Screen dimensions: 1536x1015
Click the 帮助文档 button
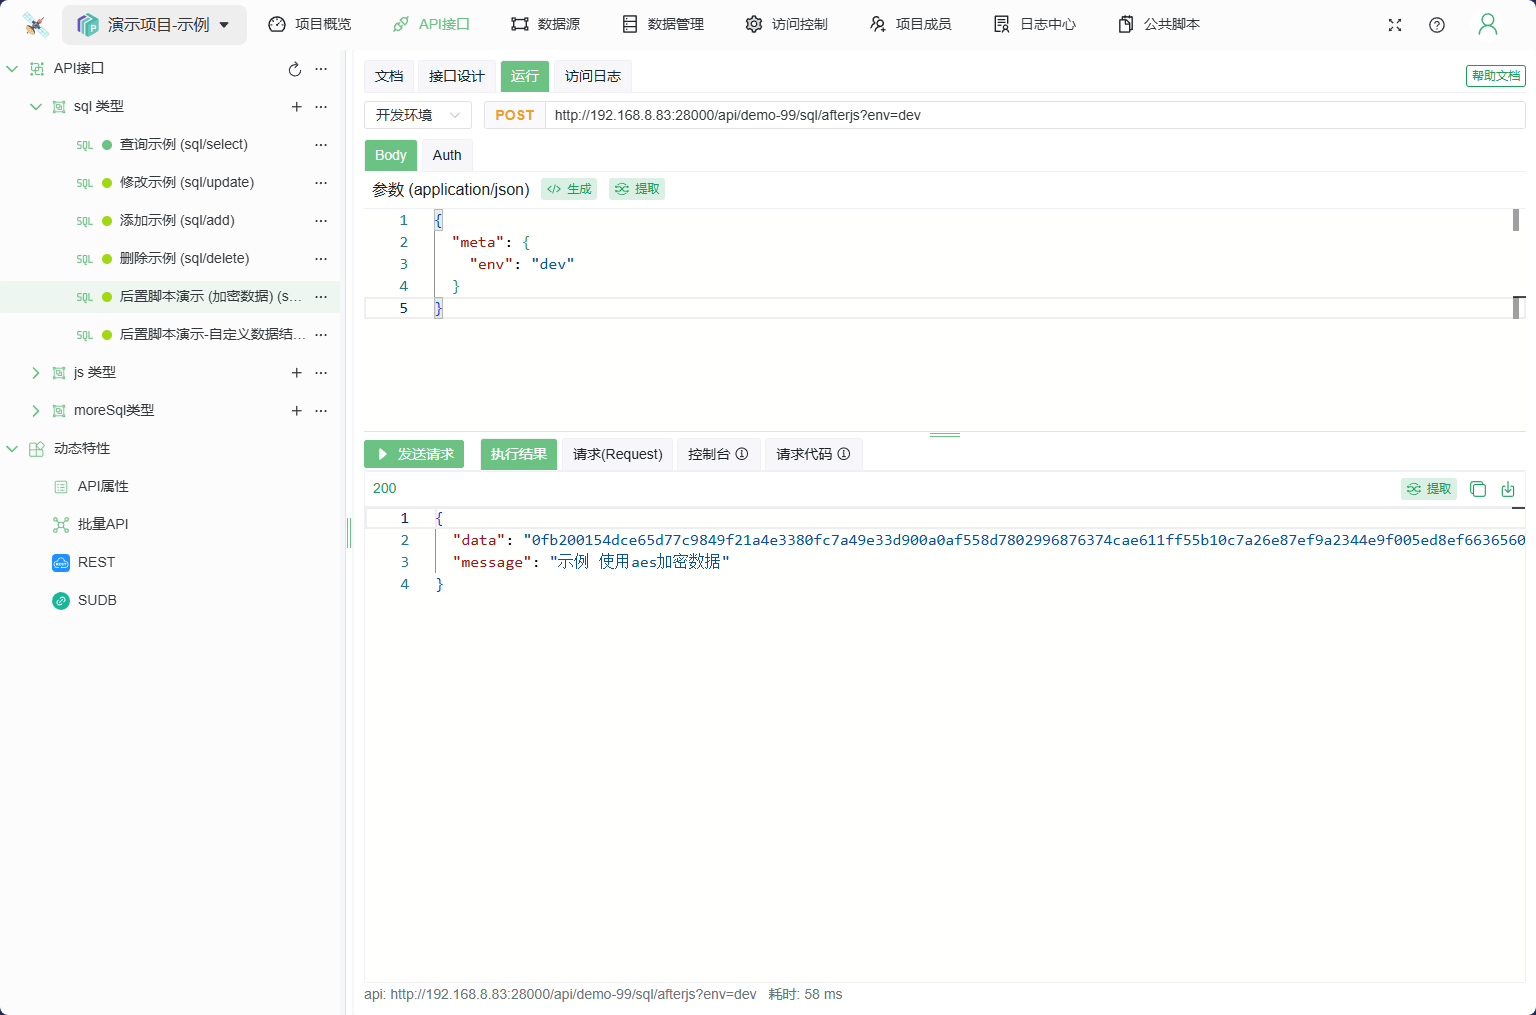1495,76
